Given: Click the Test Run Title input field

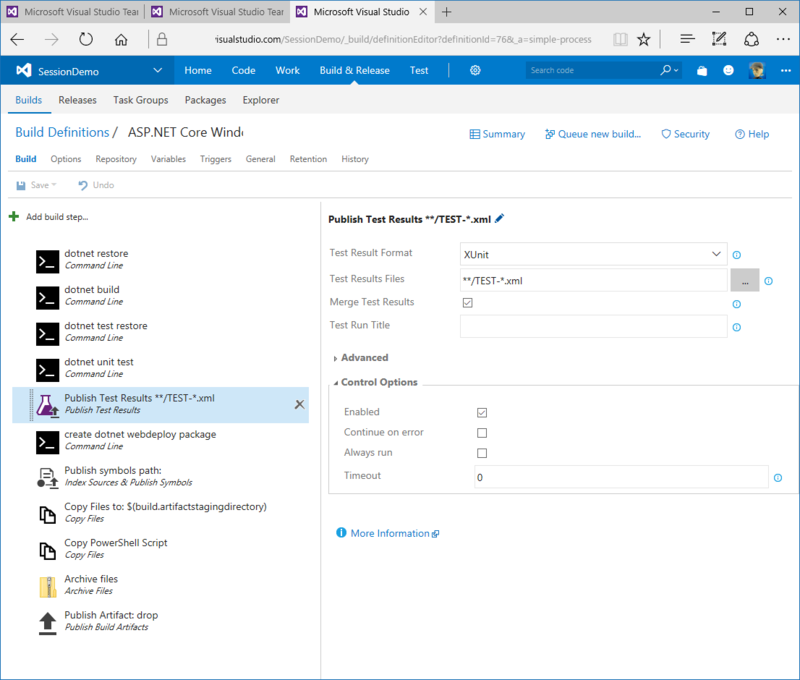Looking at the screenshot, I should 593,326.
